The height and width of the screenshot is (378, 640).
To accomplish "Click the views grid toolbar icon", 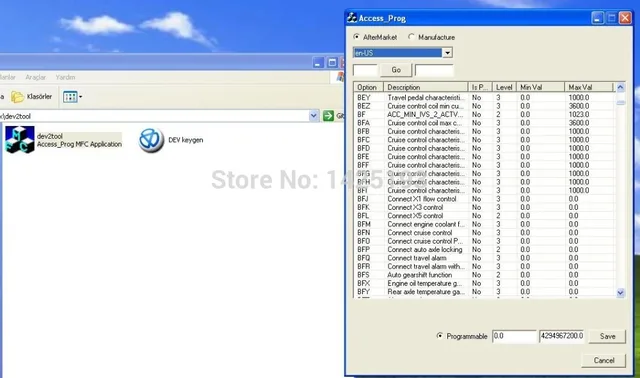I will [x=70, y=97].
